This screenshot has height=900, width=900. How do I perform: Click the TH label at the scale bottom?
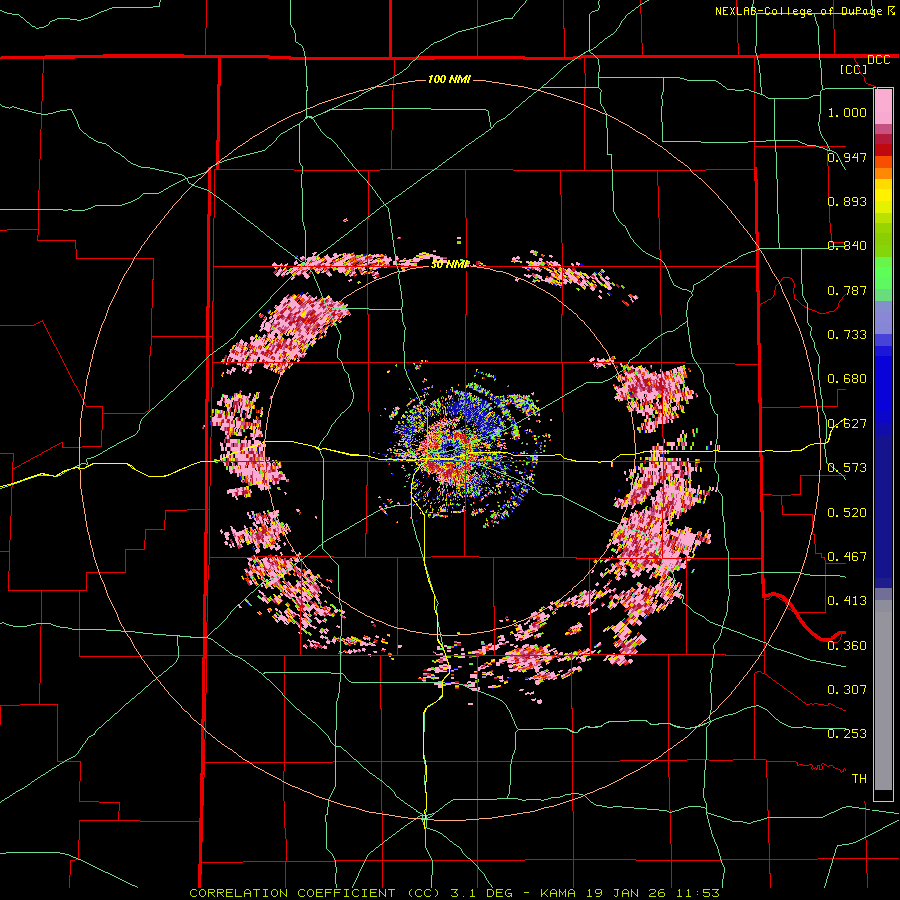pos(859,779)
